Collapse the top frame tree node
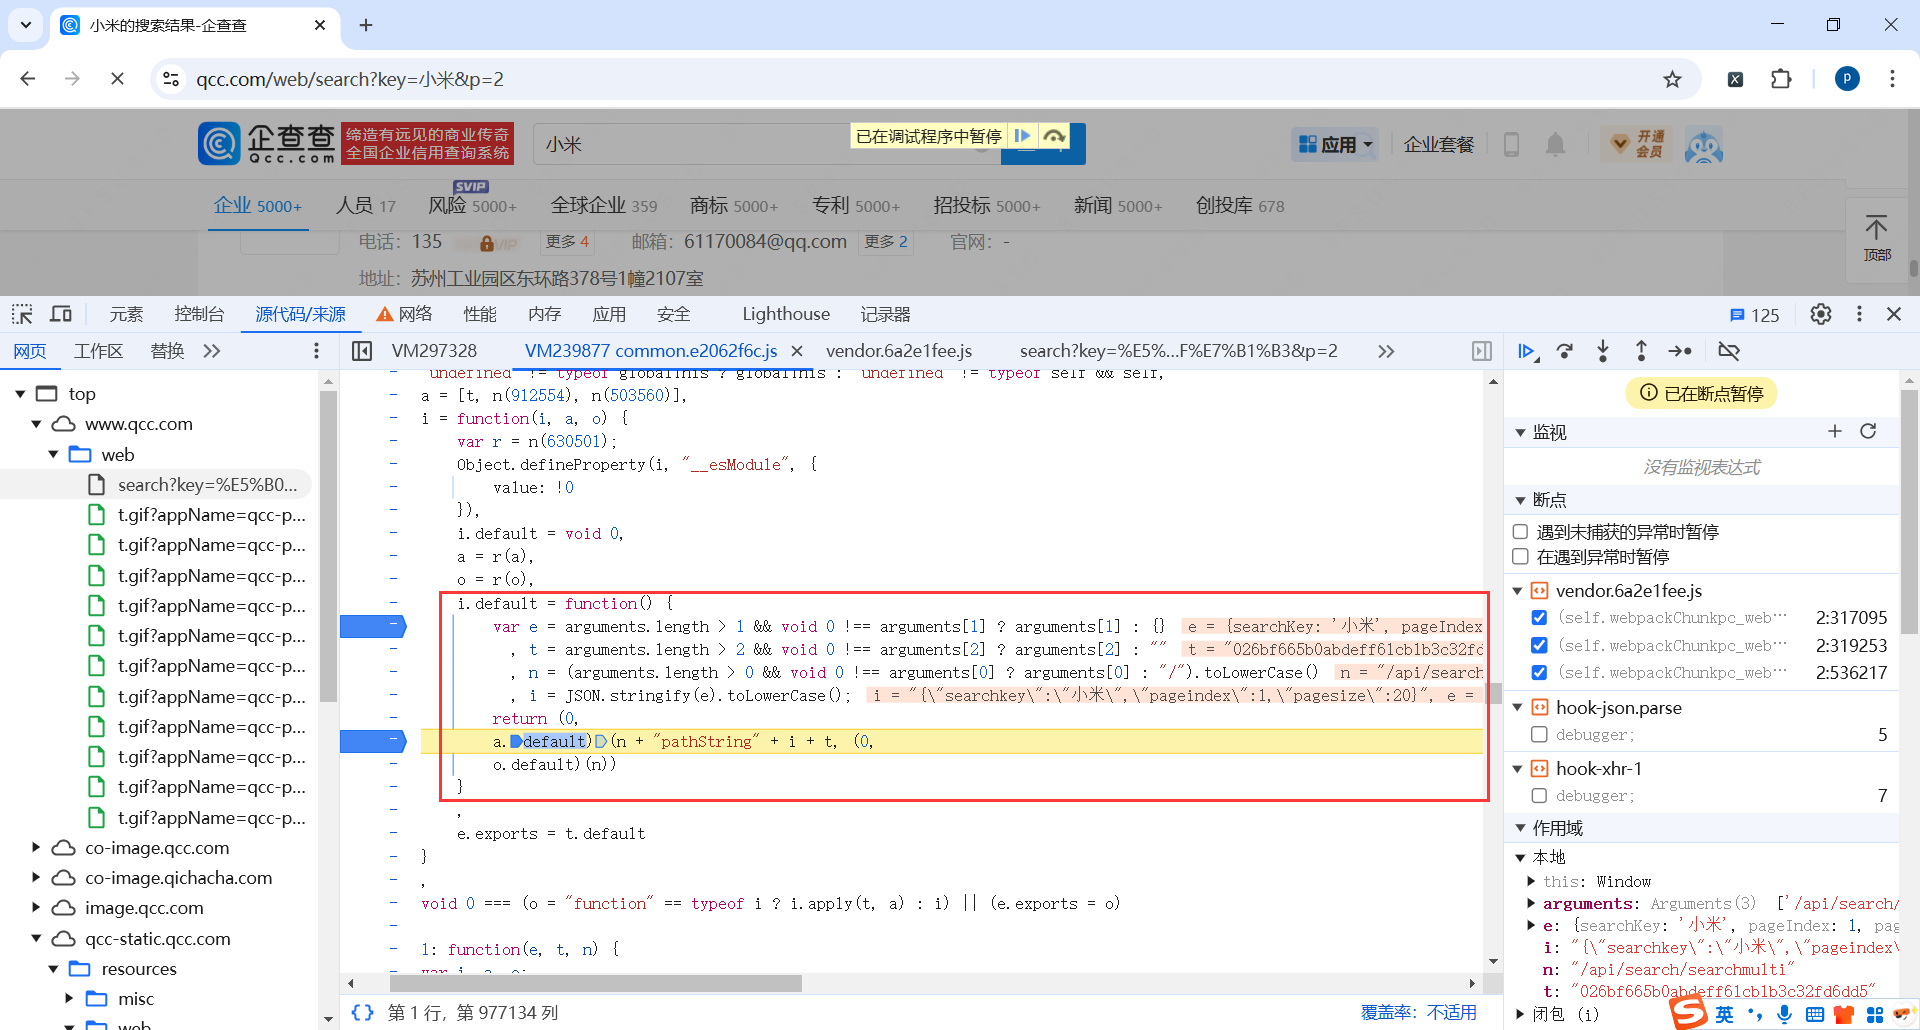The image size is (1920, 1030). [20, 394]
